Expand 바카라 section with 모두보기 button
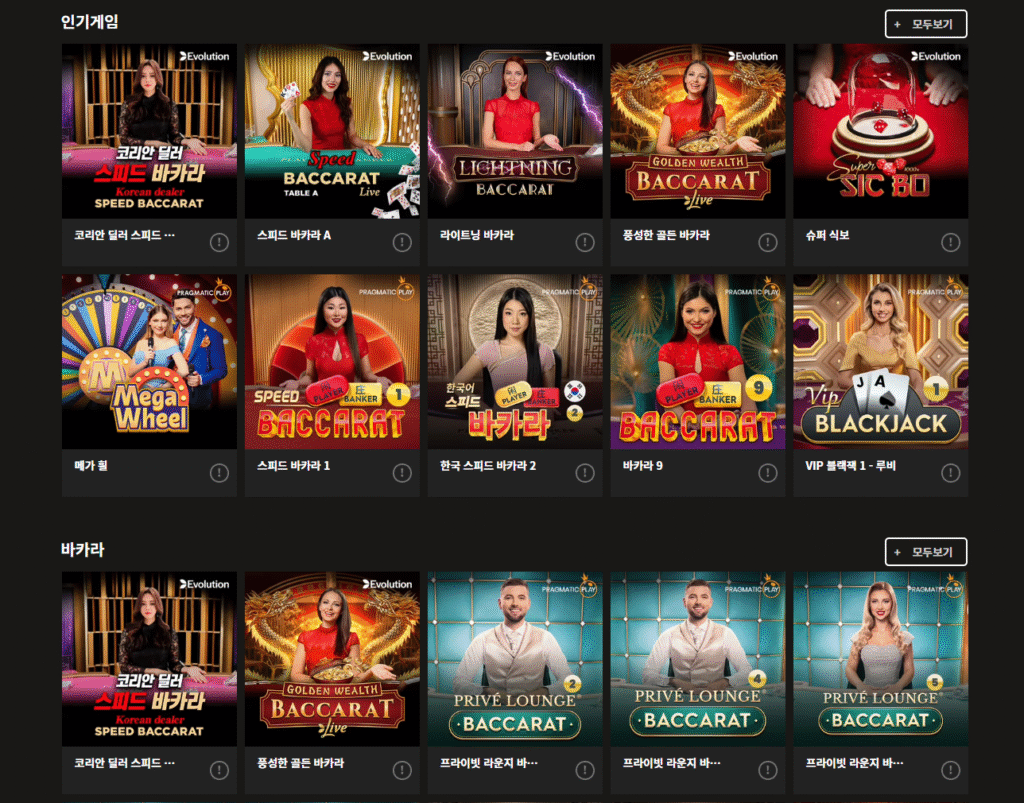This screenshot has width=1024, height=803. coord(925,552)
